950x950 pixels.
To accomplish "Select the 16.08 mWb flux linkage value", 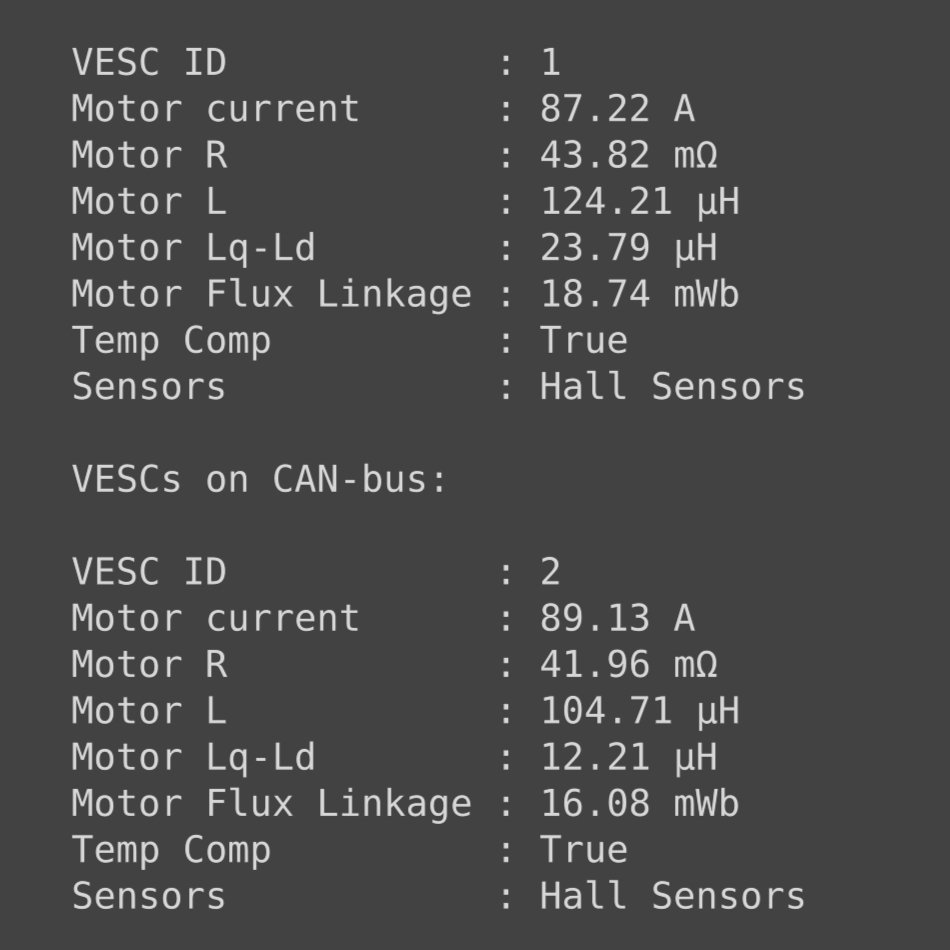I will click(639, 803).
